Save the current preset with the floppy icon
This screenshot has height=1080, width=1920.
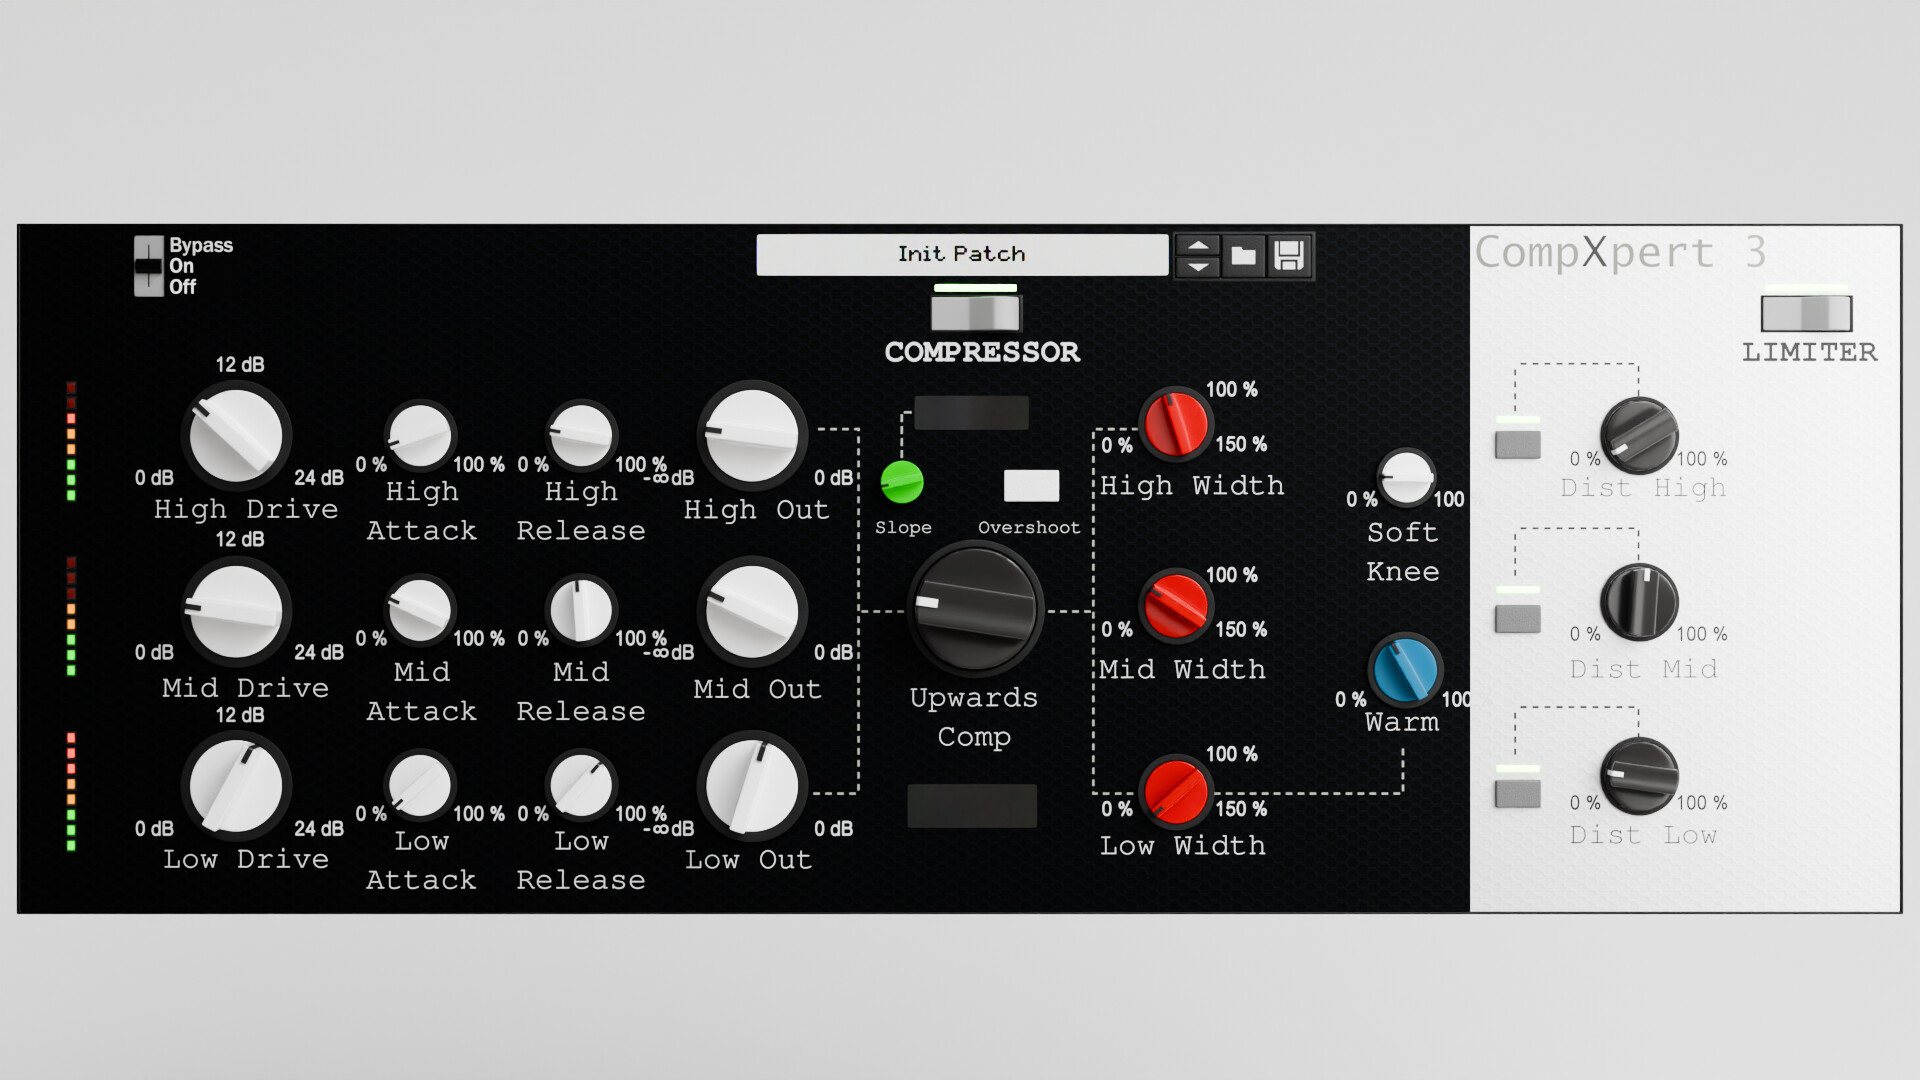[1288, 256]
